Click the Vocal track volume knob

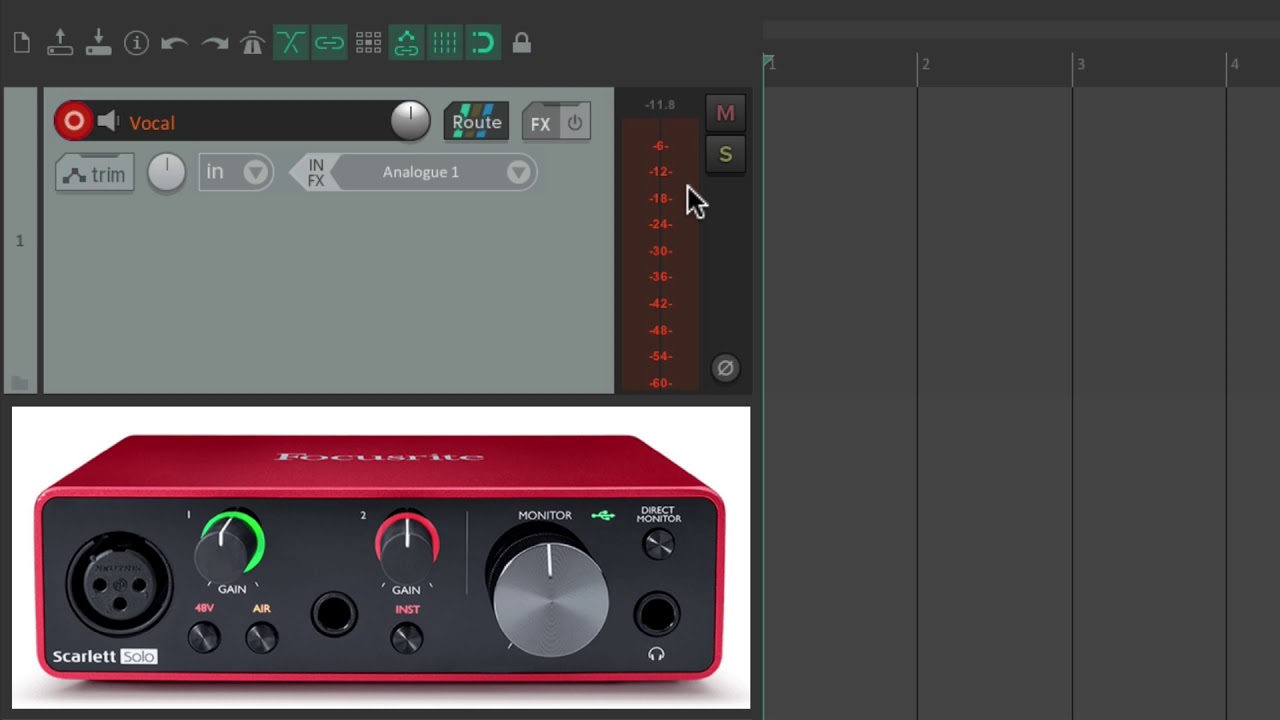pos(410,121)
